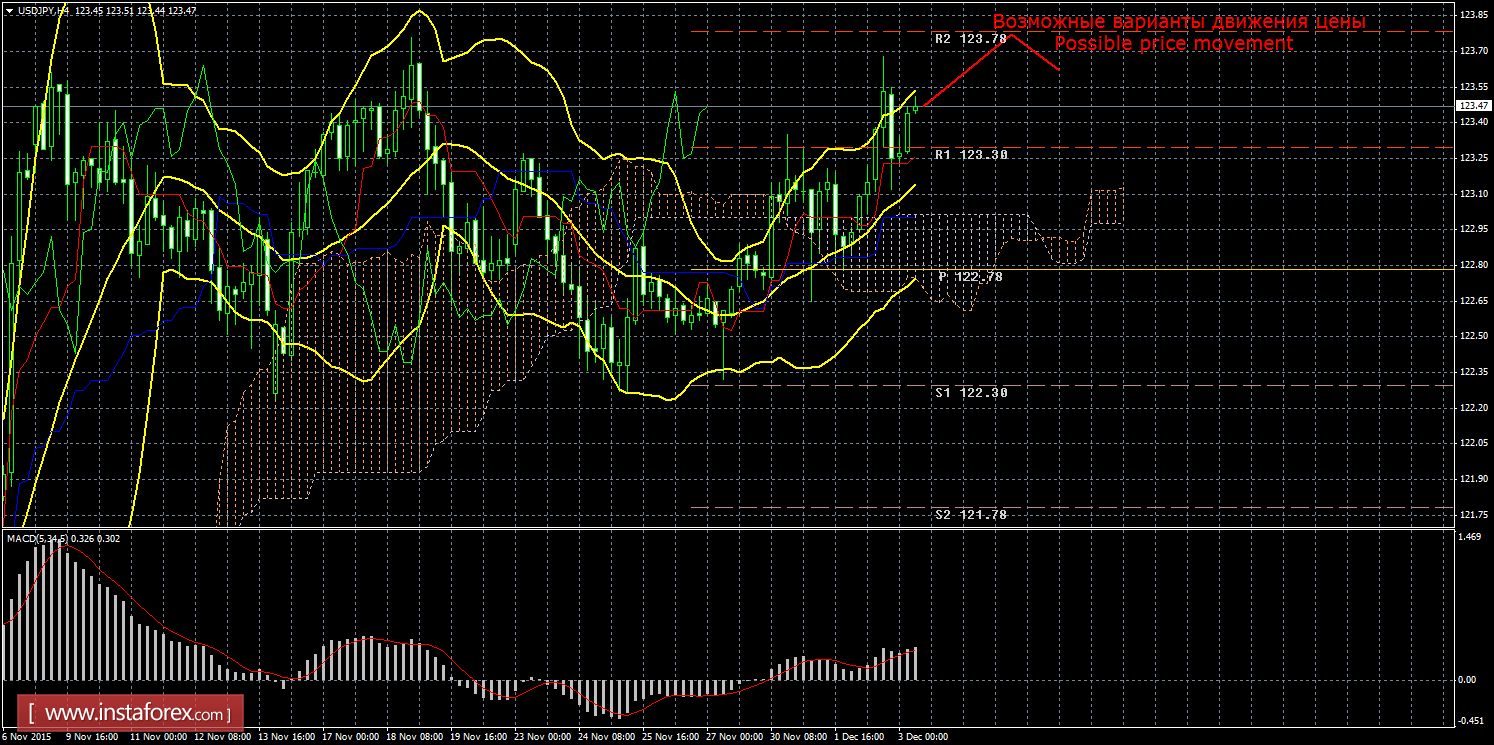Click the -0.451 MACD scale value
This screenshot has height=745, width=1494.
(x=1468, y=720)
